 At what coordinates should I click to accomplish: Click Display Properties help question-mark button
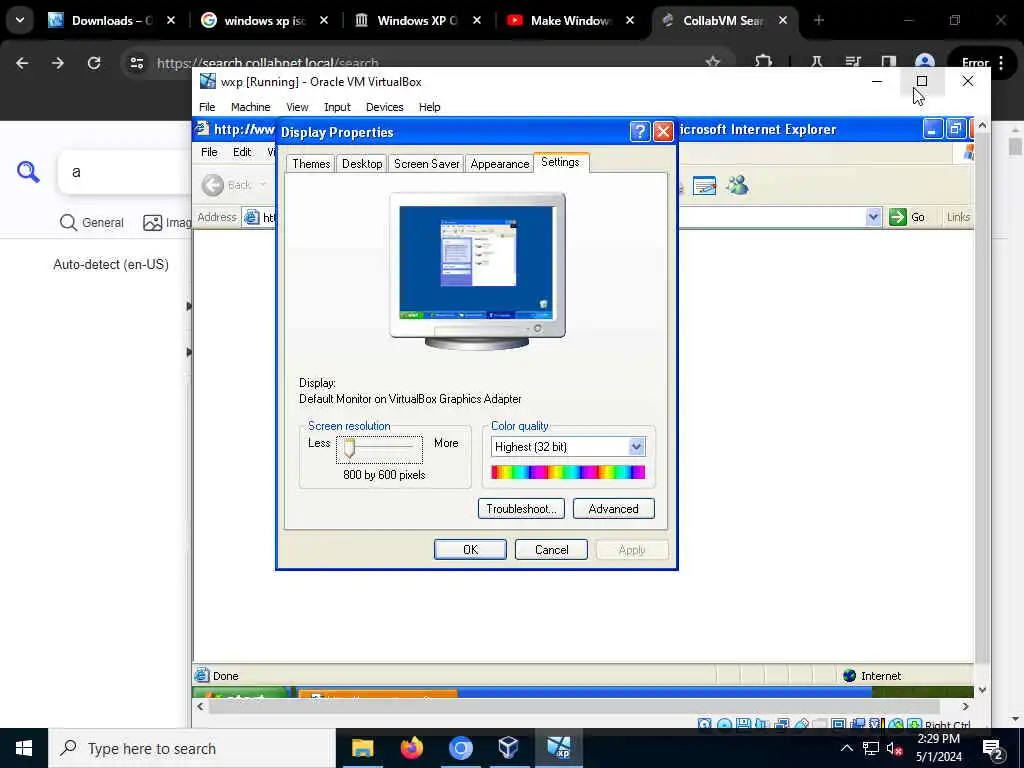639,132
